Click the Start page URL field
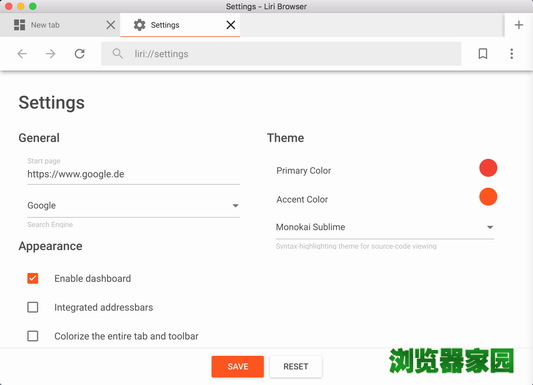The image size is (533, 385). pyautogui.click(x=133, y=174)
